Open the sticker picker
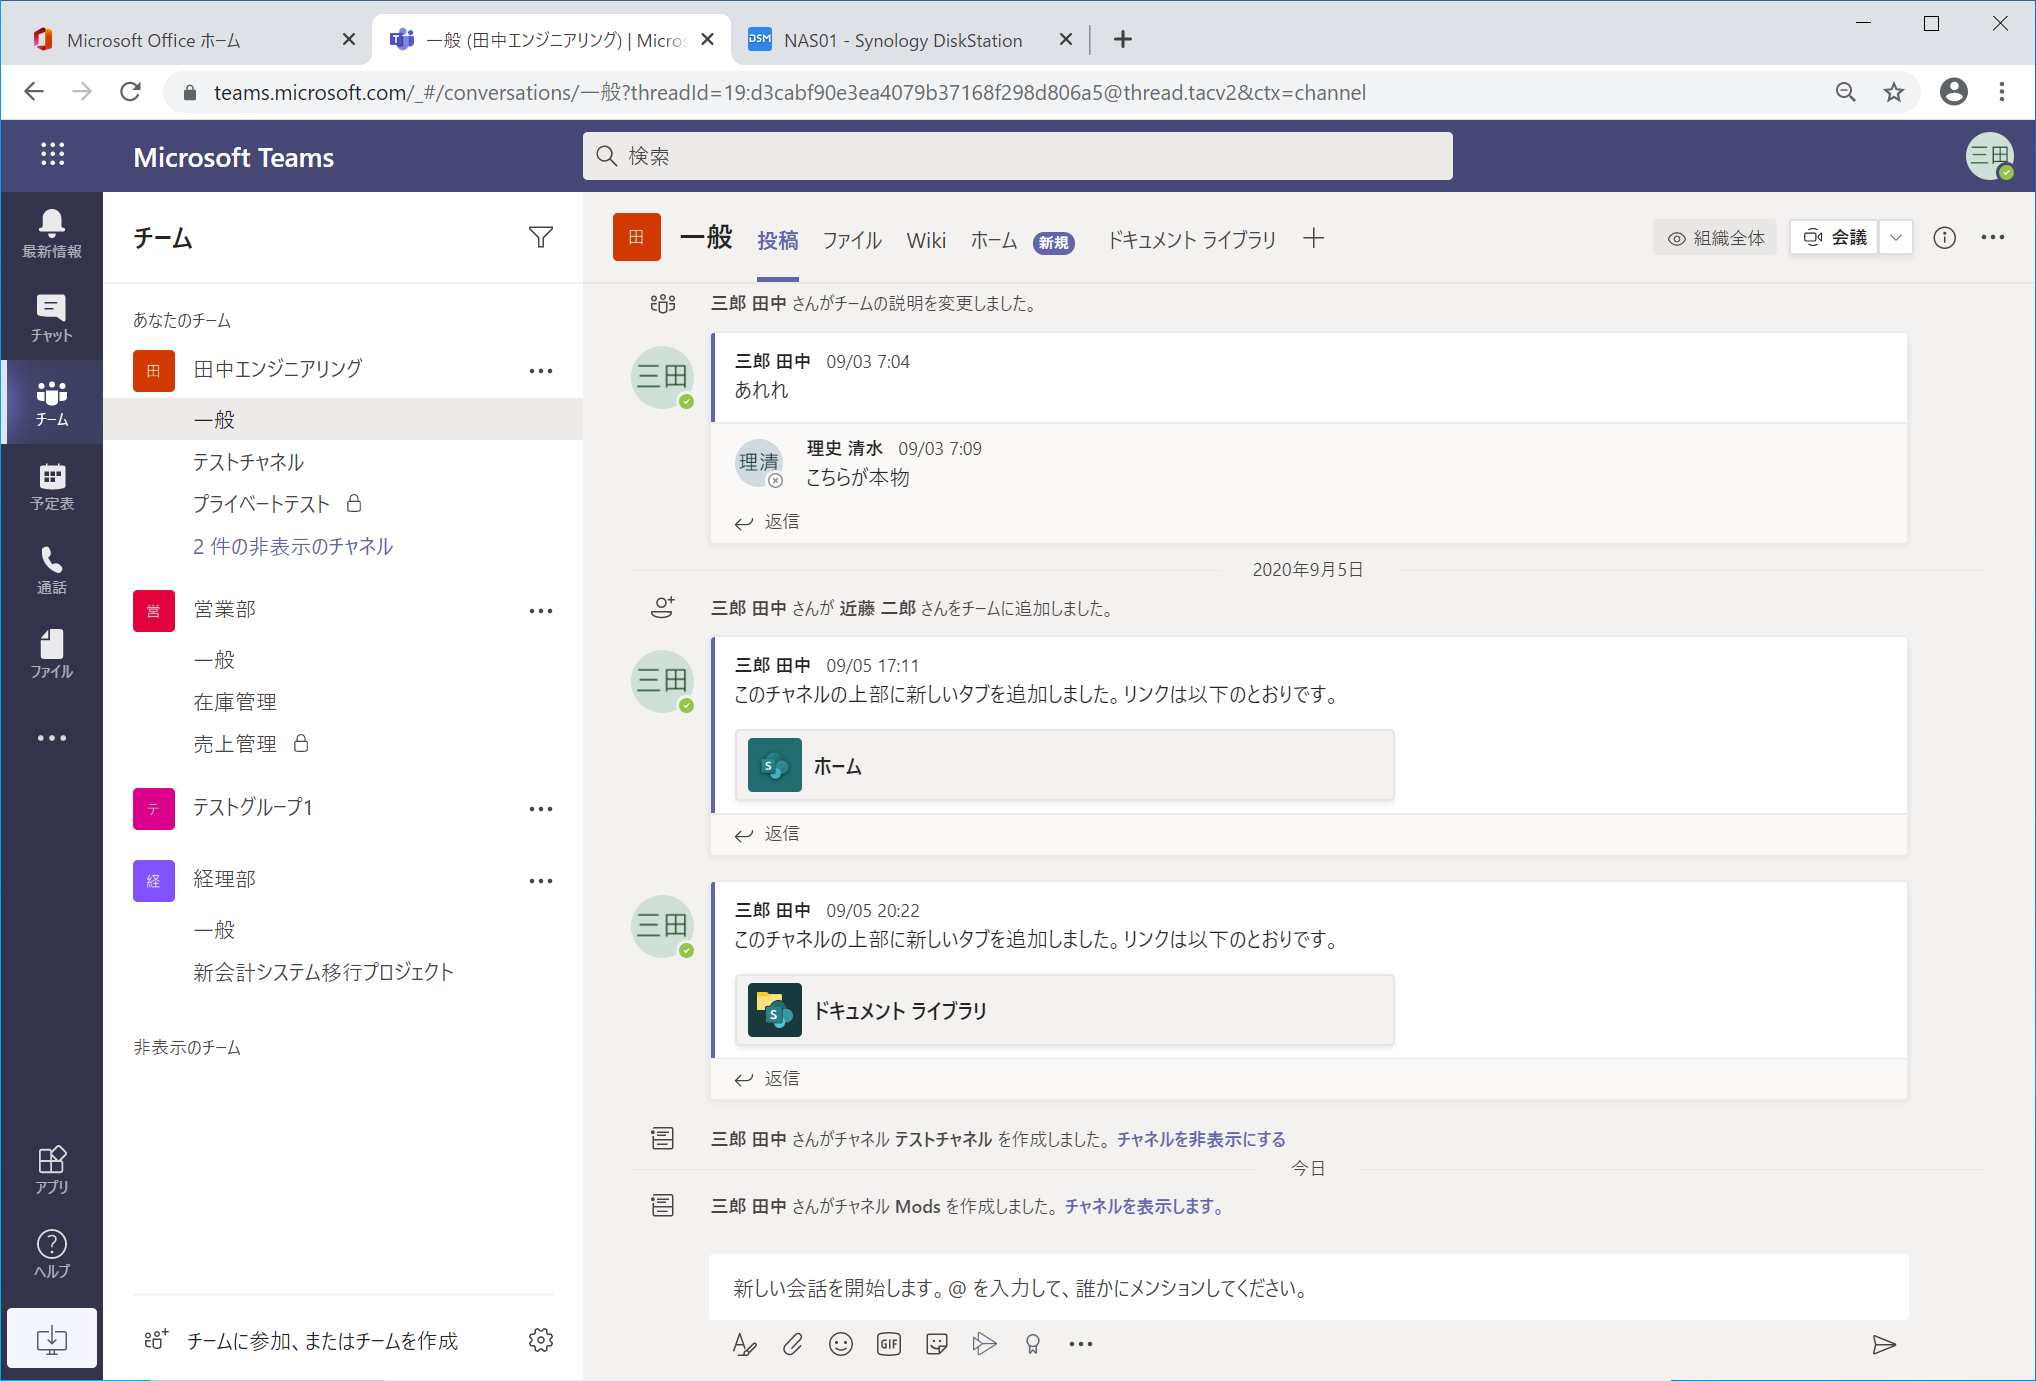2036x1381 pixels. 936,1344
